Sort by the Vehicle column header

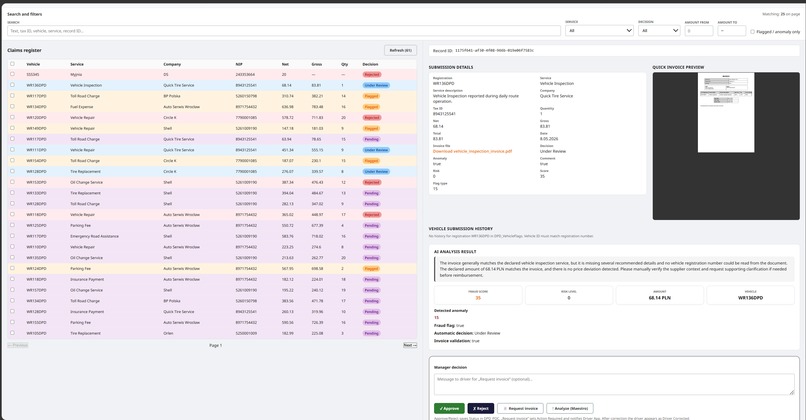pyautogui.click(x=33, y=64)
